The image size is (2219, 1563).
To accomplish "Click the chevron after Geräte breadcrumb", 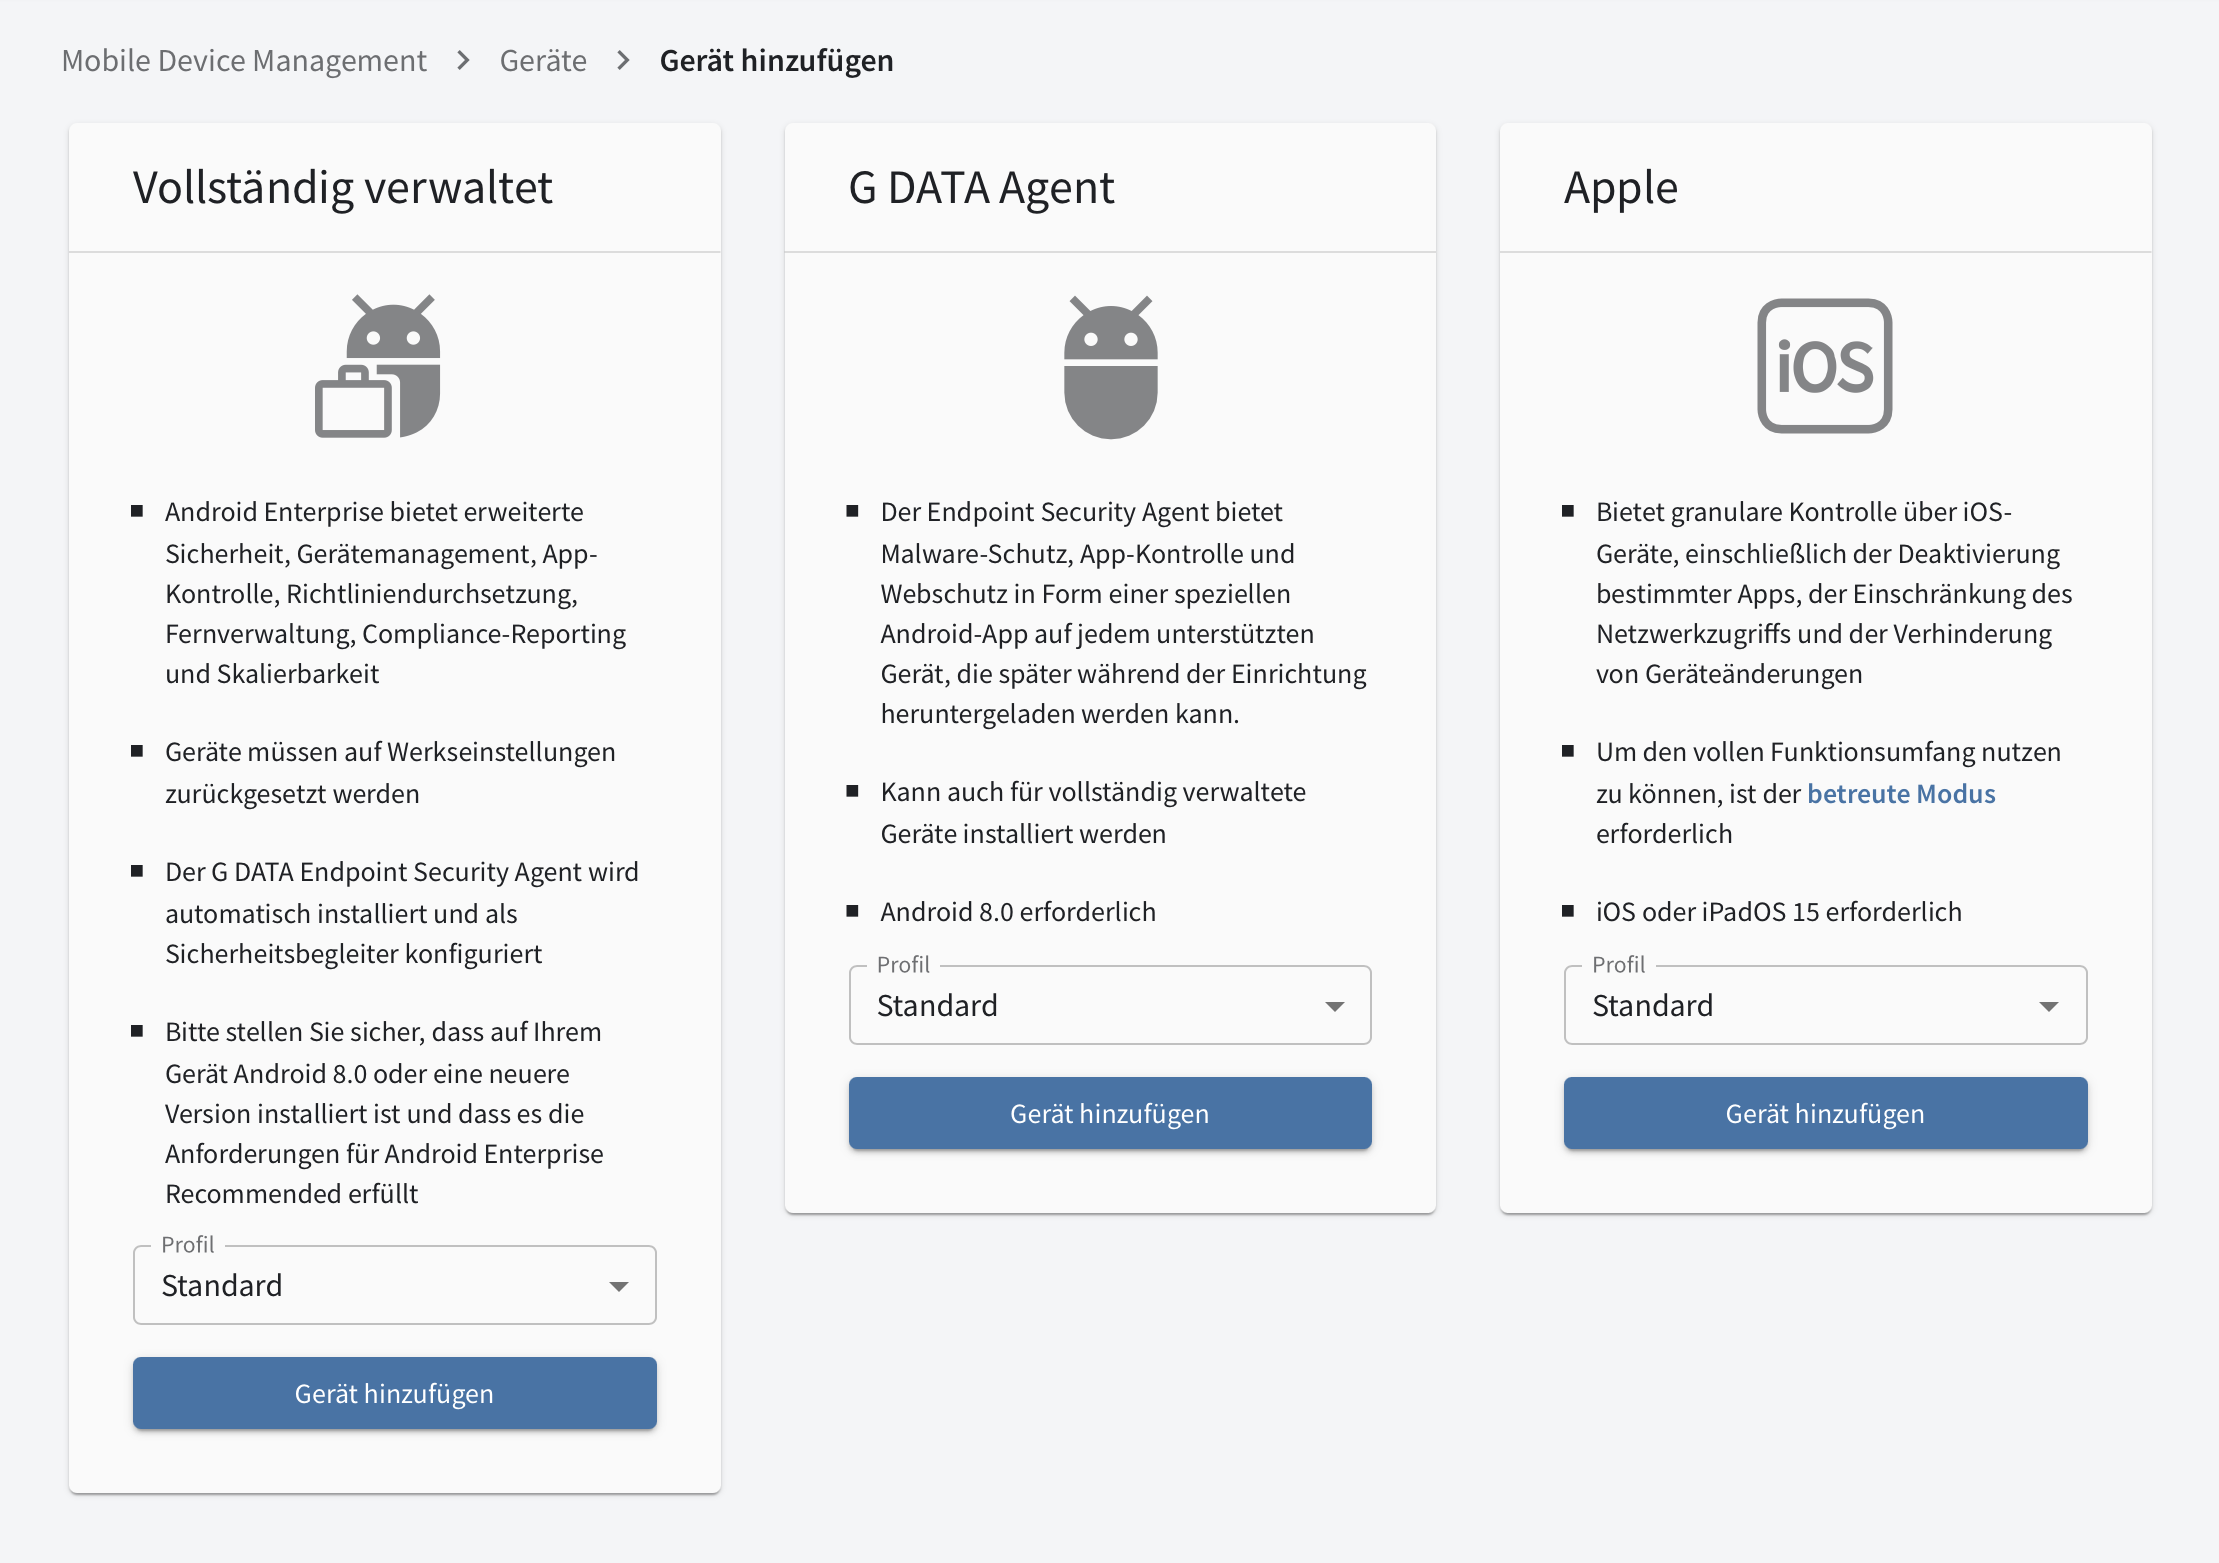I will pyautogui.click(x=623, y=61).
